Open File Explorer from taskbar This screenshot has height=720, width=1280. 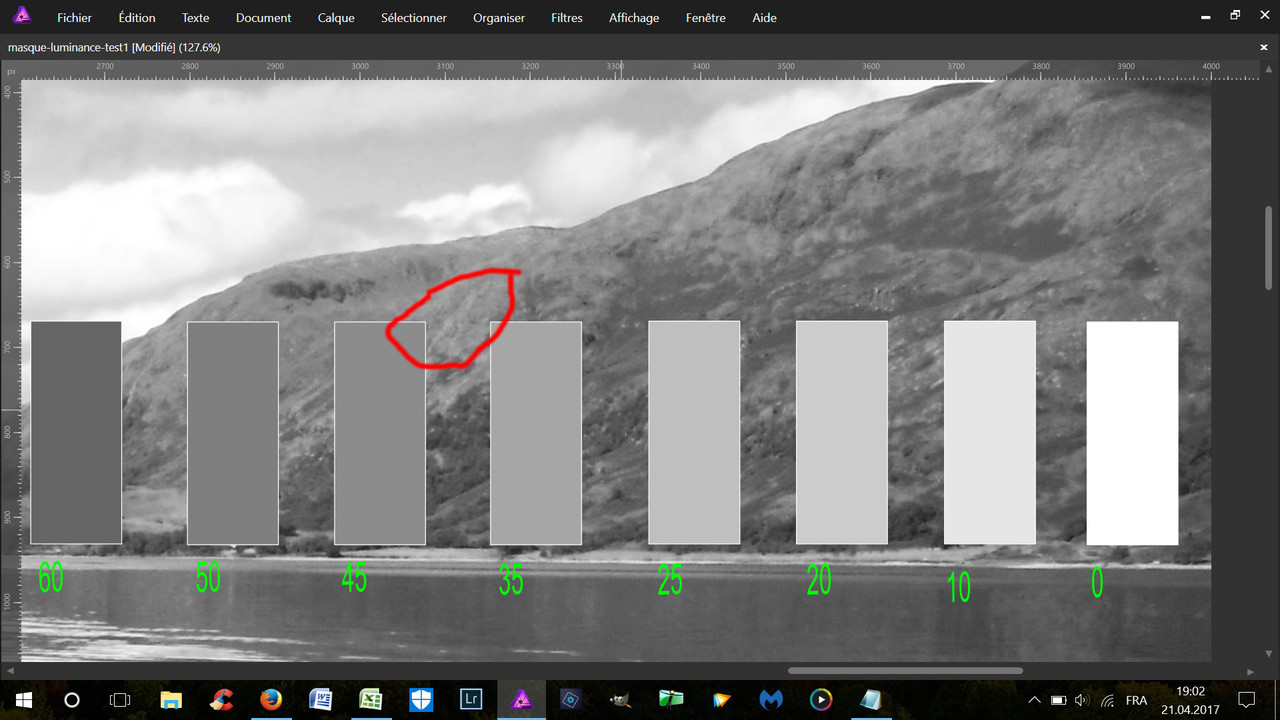click(x=171, y=700)
